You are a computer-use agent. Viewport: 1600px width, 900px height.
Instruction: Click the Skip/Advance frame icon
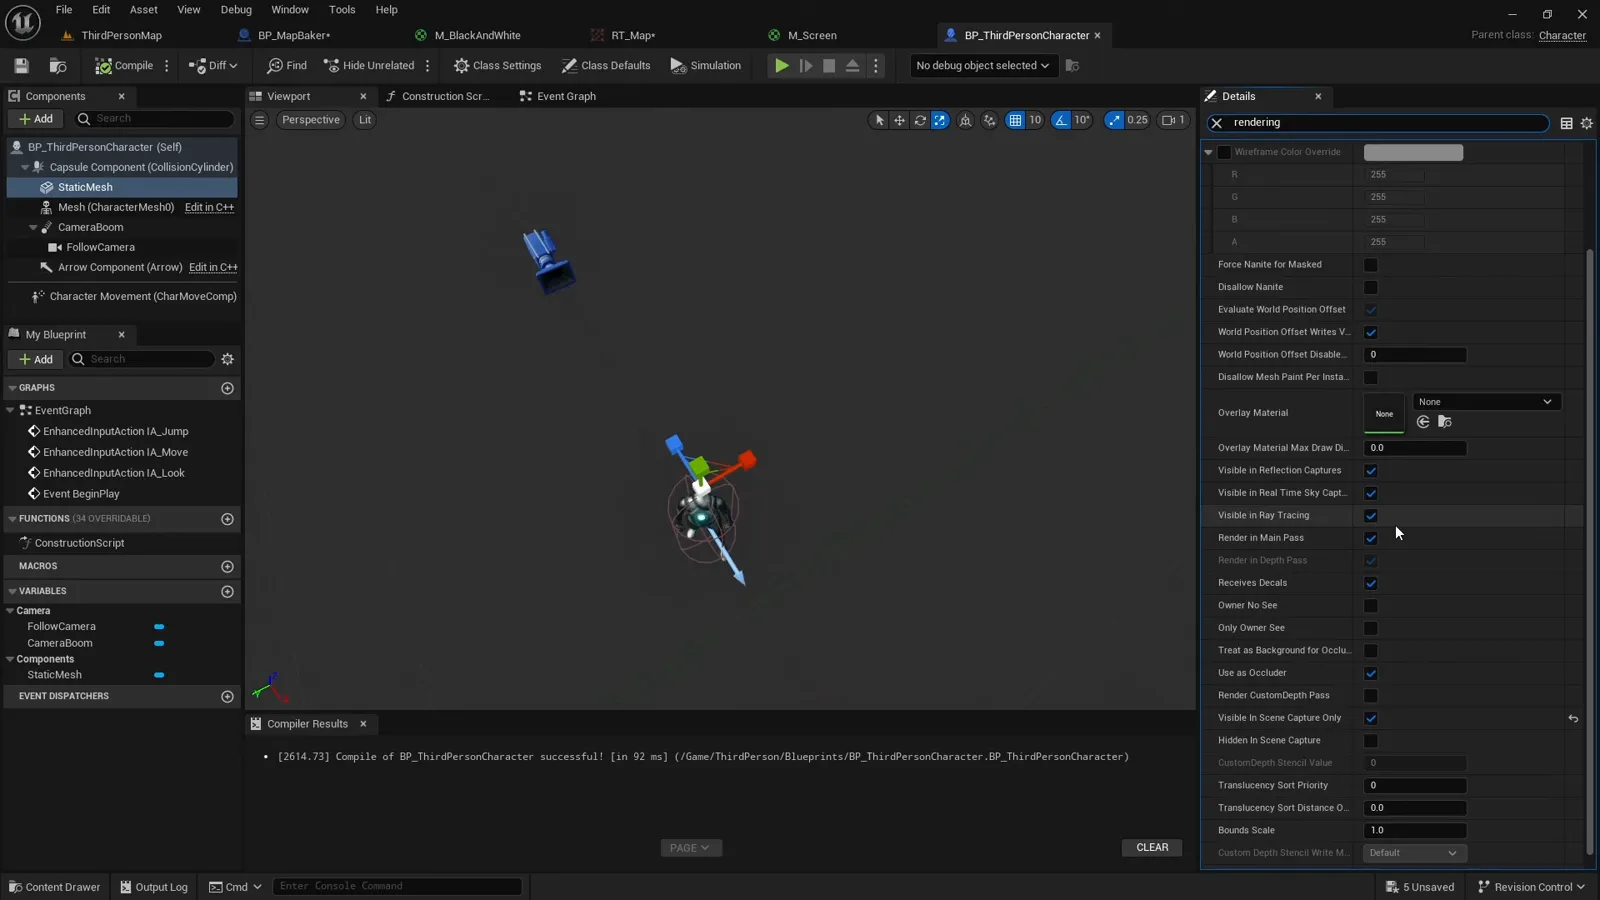pyautogui.click(x=806, y=66)
